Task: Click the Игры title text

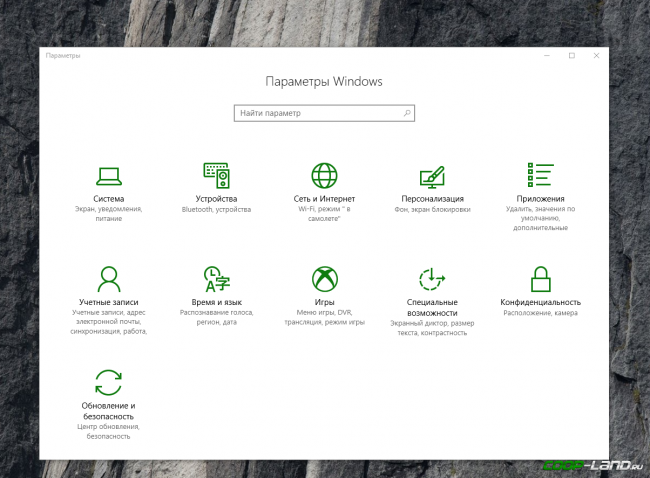Action: [324, 302]
